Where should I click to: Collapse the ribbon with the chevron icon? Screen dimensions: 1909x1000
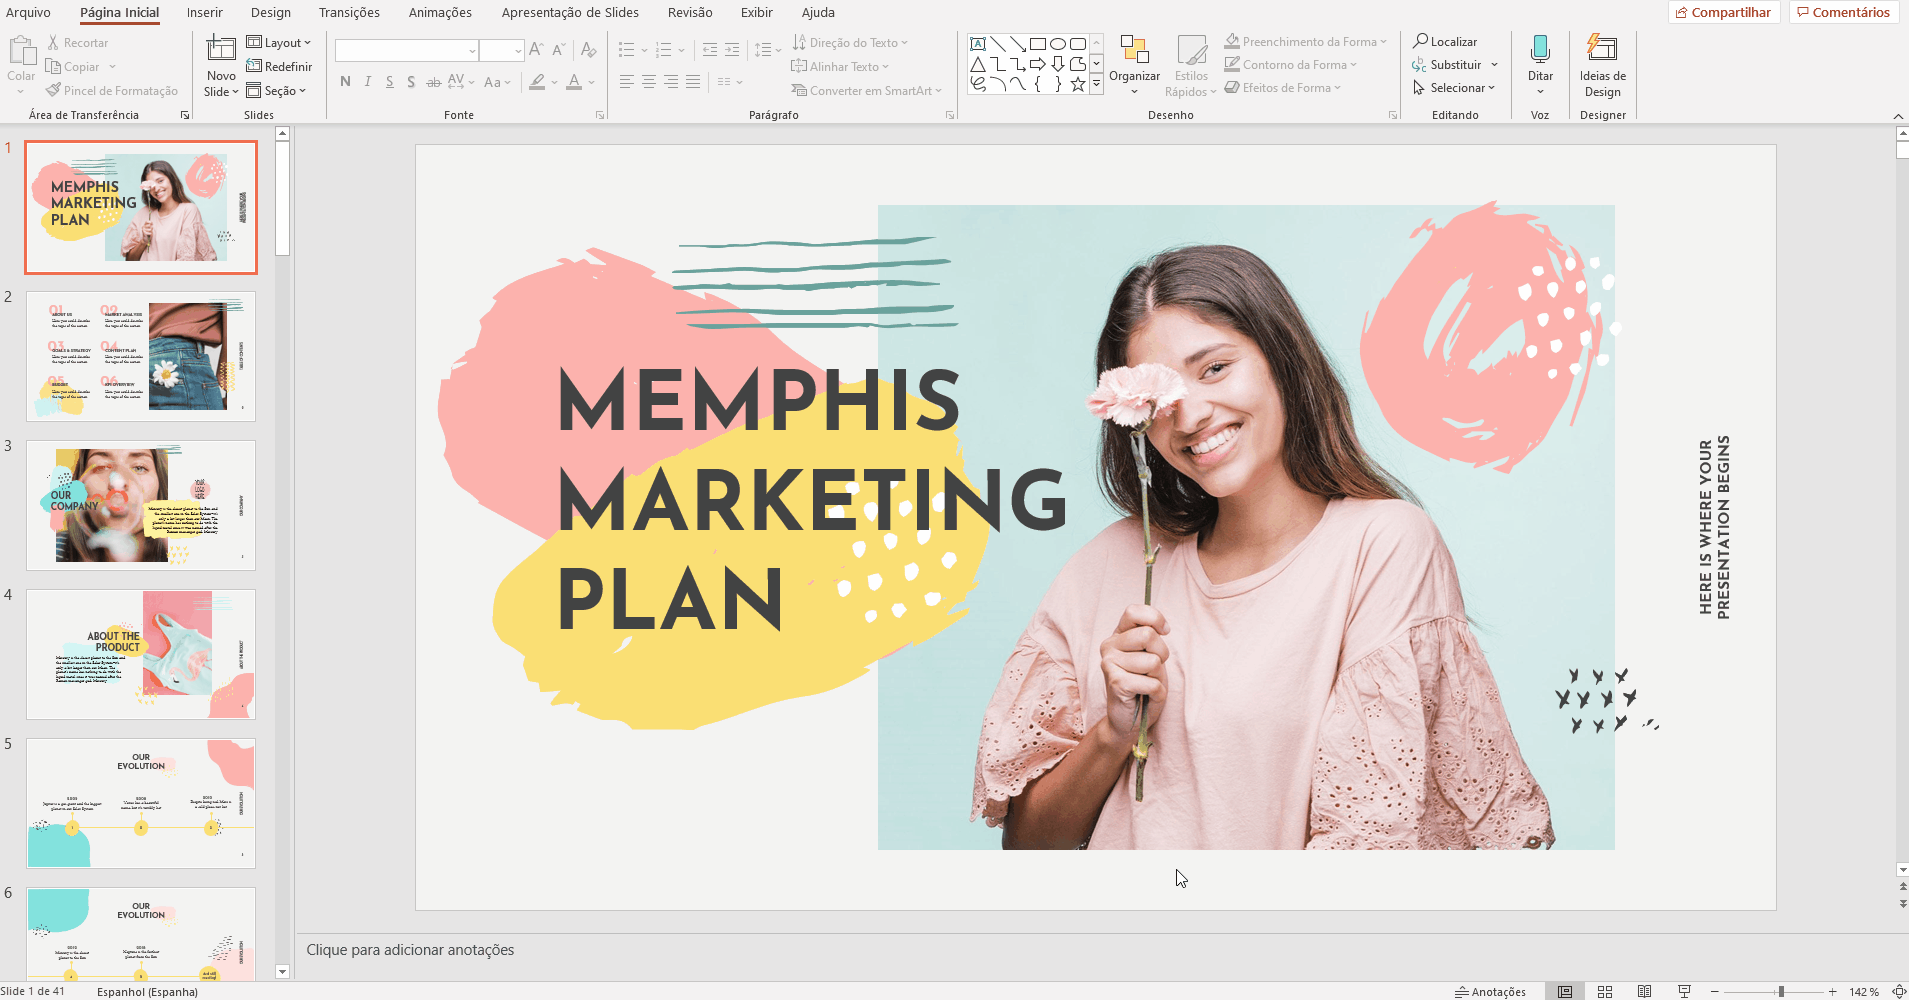point(1898,116)
